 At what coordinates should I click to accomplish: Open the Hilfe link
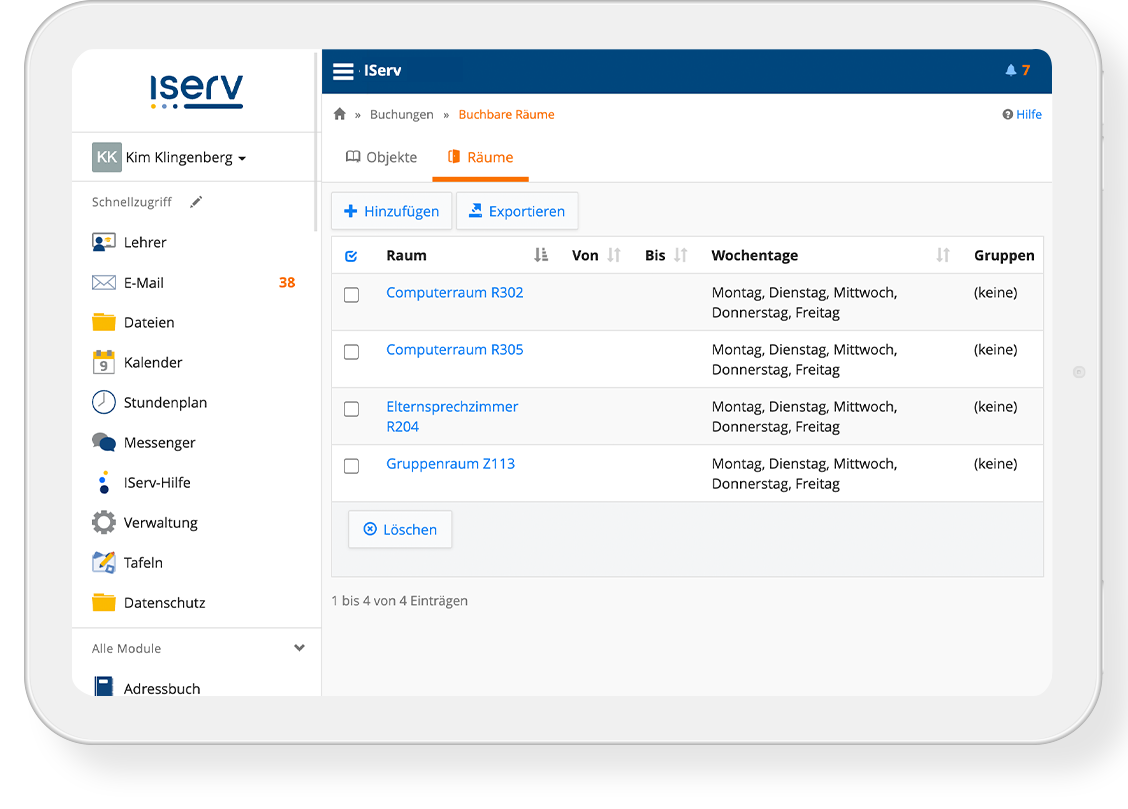1029,114
